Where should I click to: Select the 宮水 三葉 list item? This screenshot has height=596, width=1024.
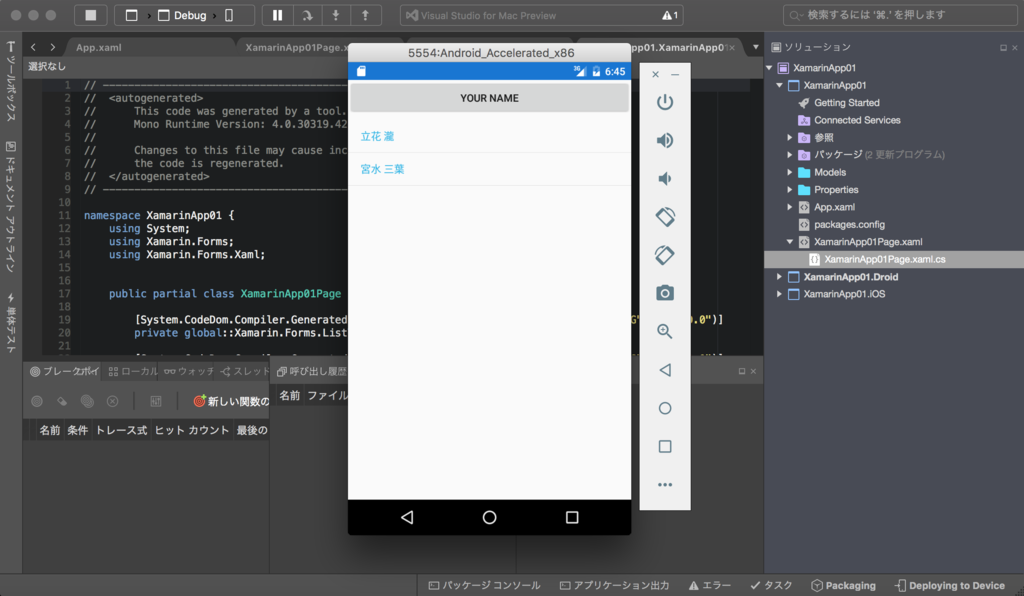click(x=489, y=169)
